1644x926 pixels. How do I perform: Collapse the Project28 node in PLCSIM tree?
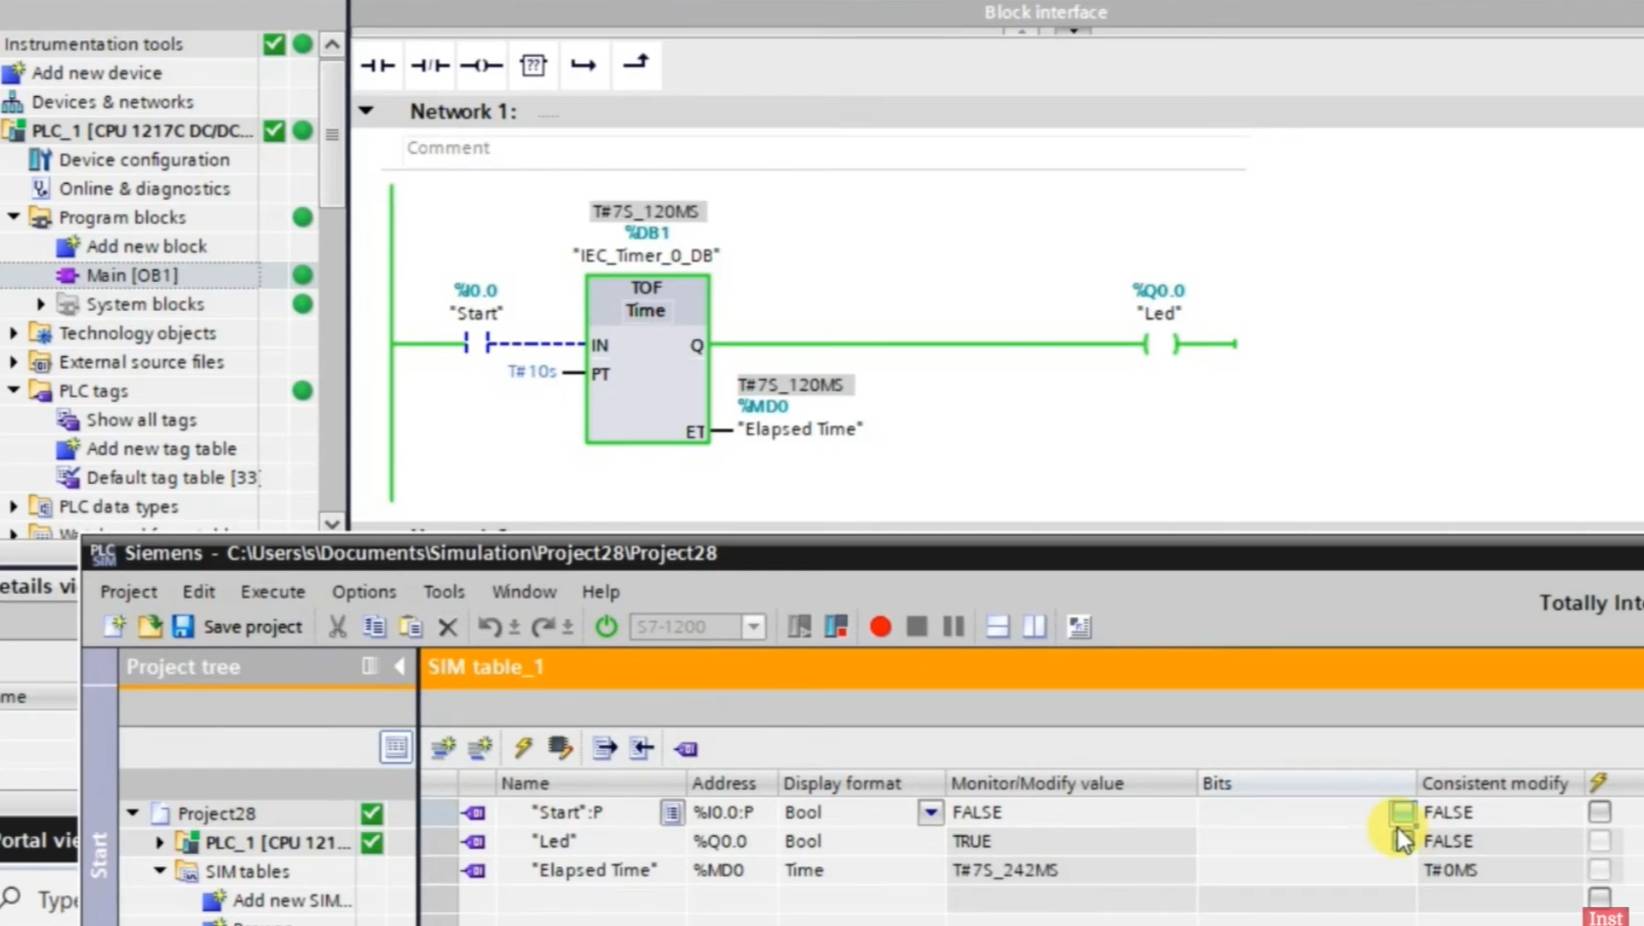pyautogui.click(x=133, y=813)
